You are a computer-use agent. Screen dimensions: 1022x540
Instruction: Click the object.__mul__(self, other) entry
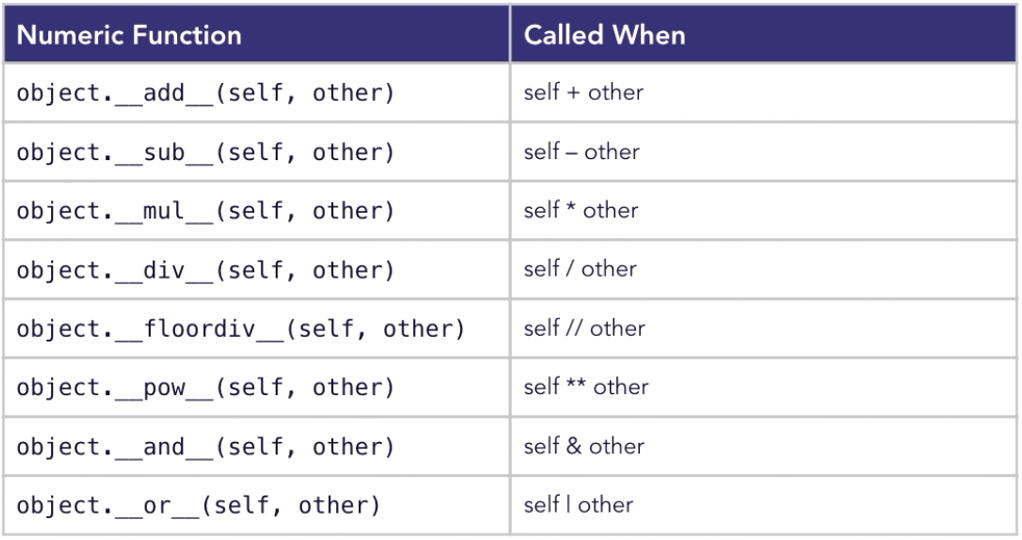206,211
